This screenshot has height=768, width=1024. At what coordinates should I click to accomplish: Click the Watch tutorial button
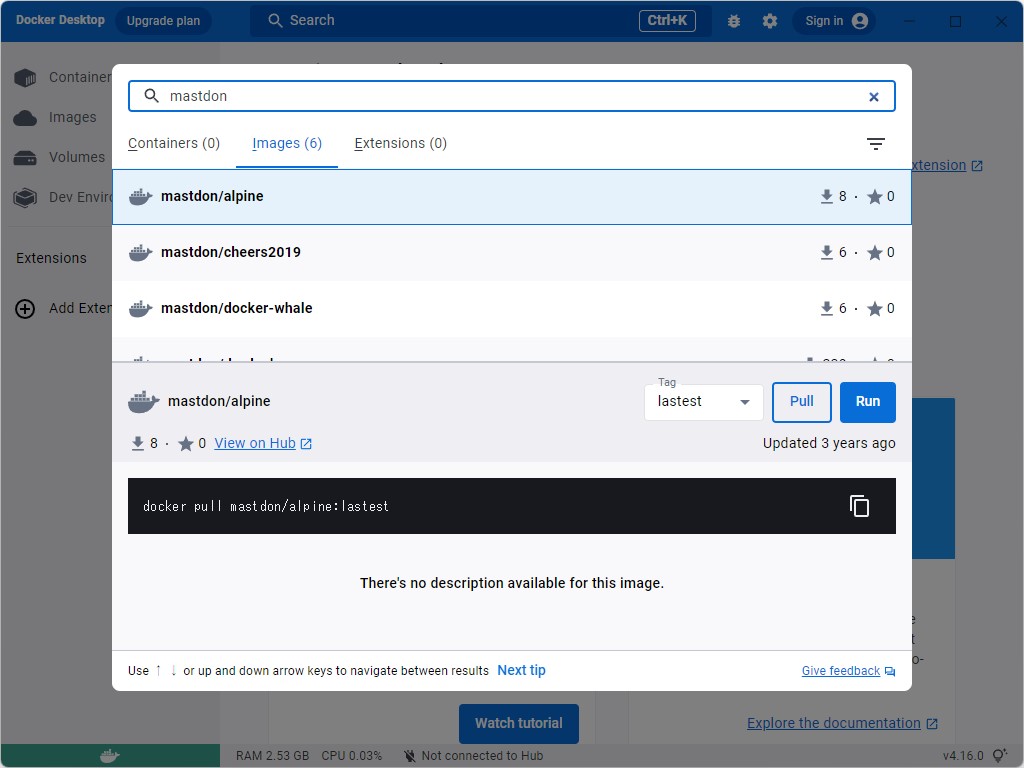click(x=519, y=724)
